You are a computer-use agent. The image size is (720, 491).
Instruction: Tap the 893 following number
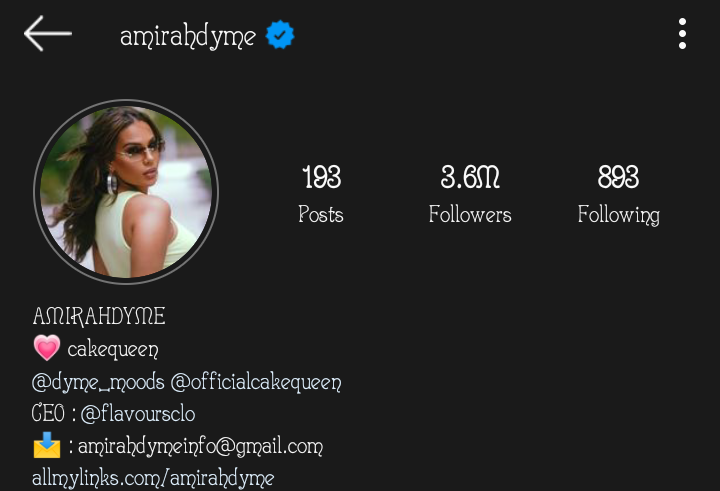click(x=618, y=177)
